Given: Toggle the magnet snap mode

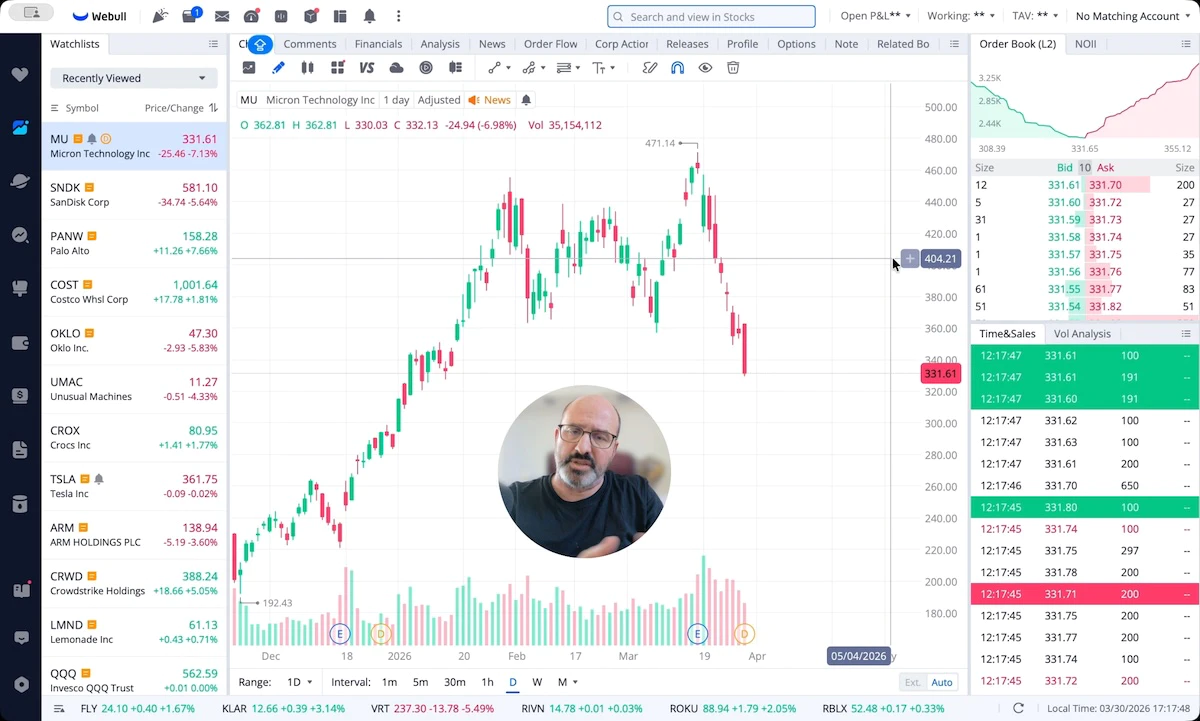Looking at the screenshot, I should point(677,68).
